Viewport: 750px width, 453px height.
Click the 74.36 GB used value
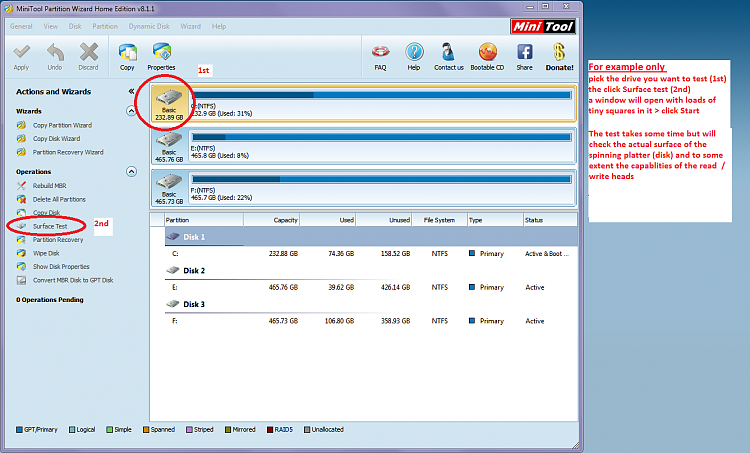(x=341, y=254)
